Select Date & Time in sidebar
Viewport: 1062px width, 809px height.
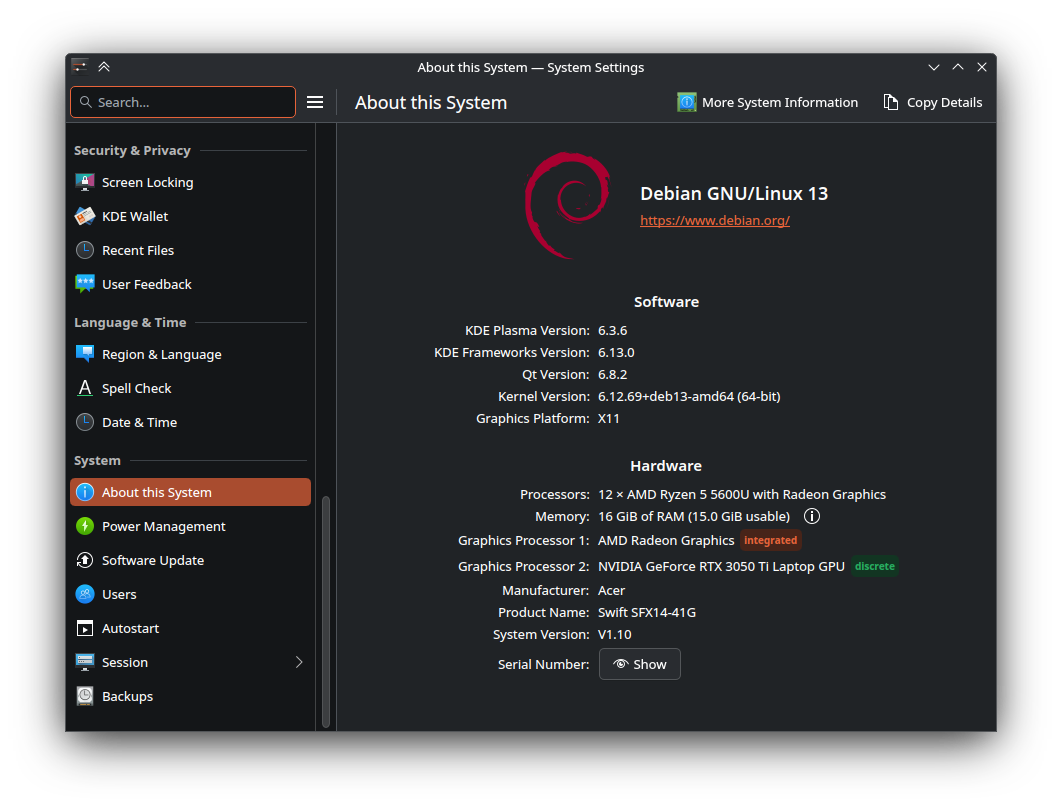[139, 422]
